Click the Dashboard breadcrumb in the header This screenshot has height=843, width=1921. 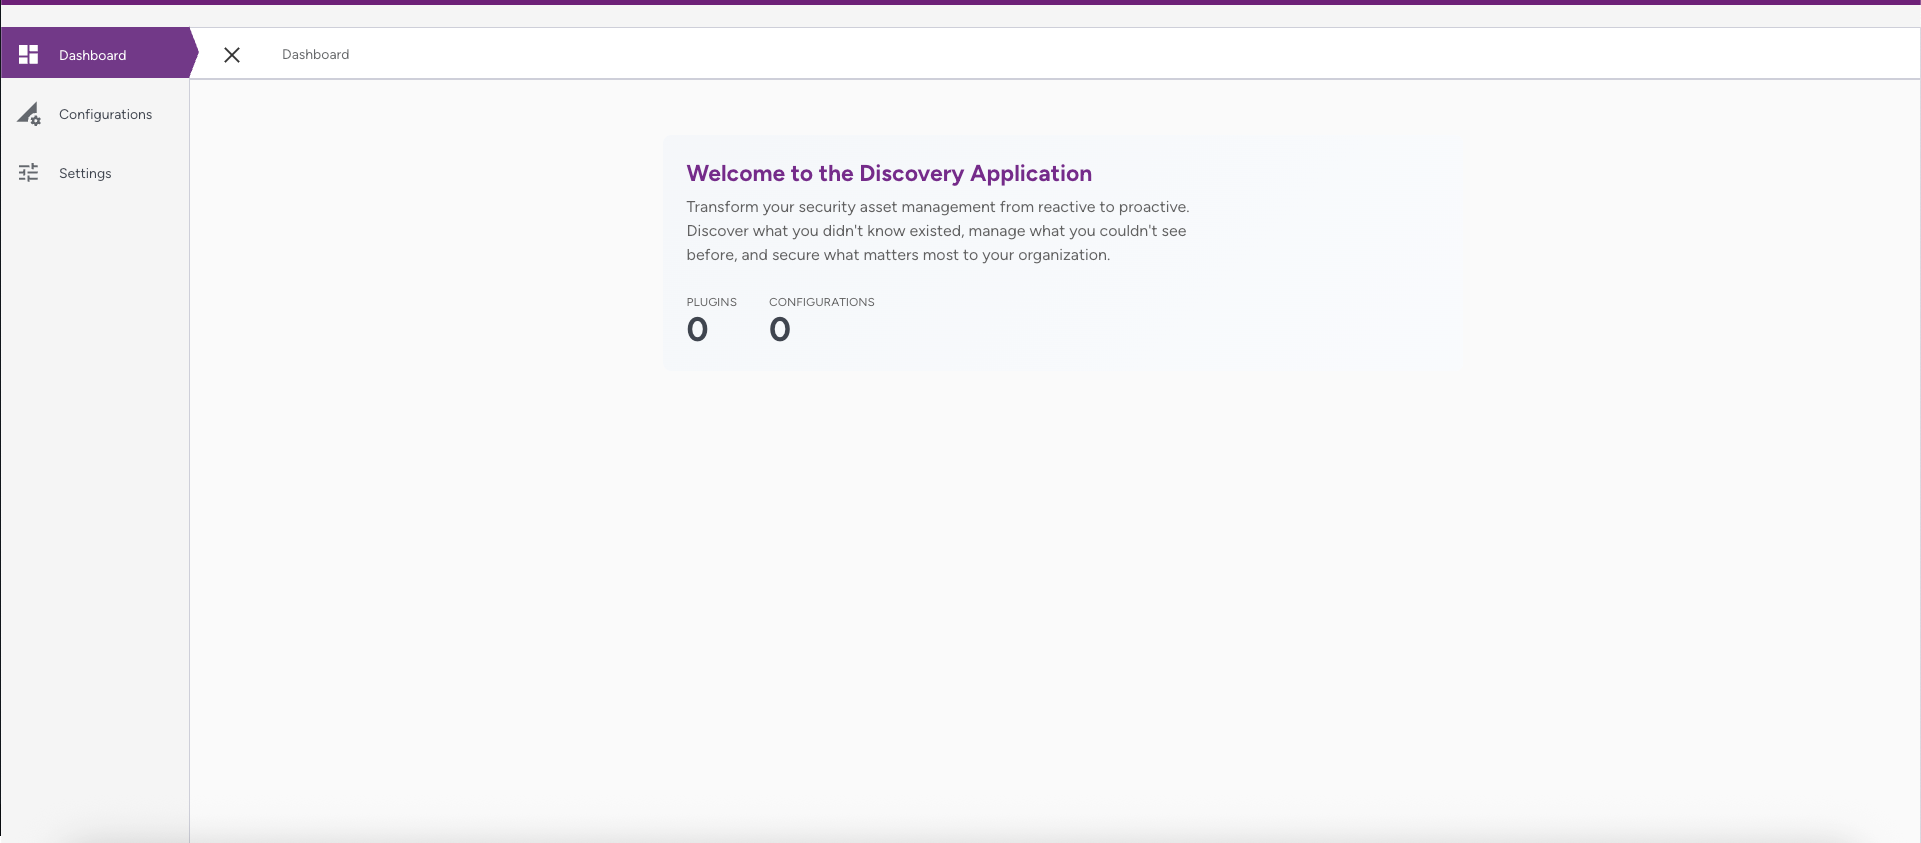[315, 55]
